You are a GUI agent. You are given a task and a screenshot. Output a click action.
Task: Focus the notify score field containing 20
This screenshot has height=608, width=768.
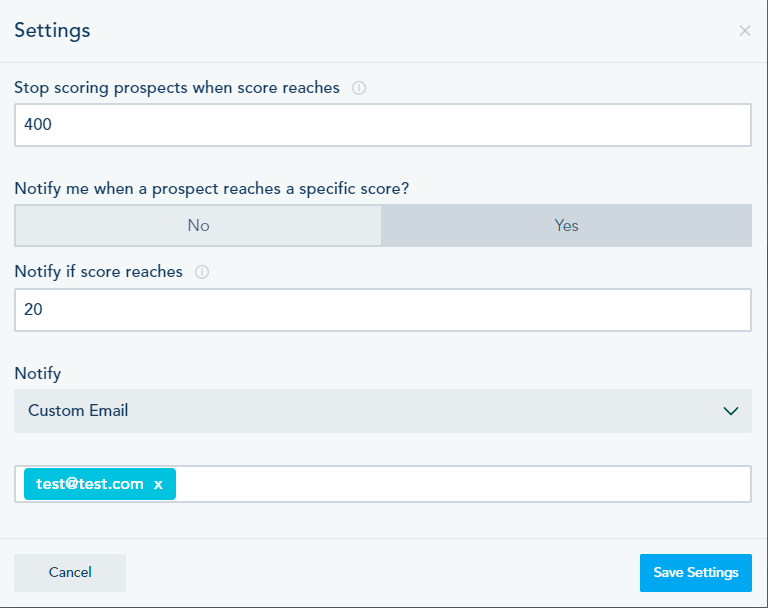[382, 310]
